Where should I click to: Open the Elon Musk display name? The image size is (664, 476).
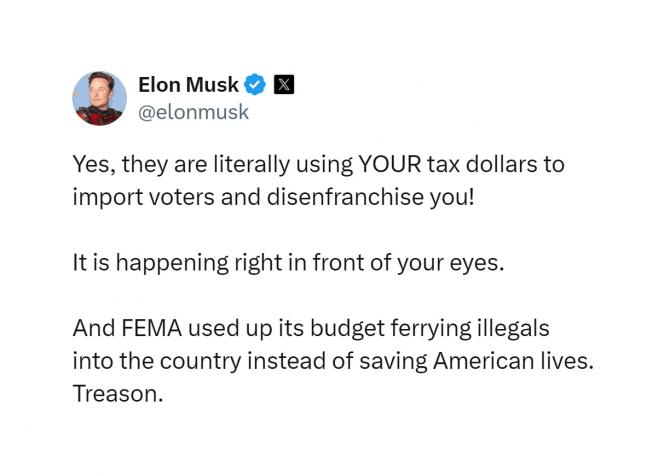189,85
